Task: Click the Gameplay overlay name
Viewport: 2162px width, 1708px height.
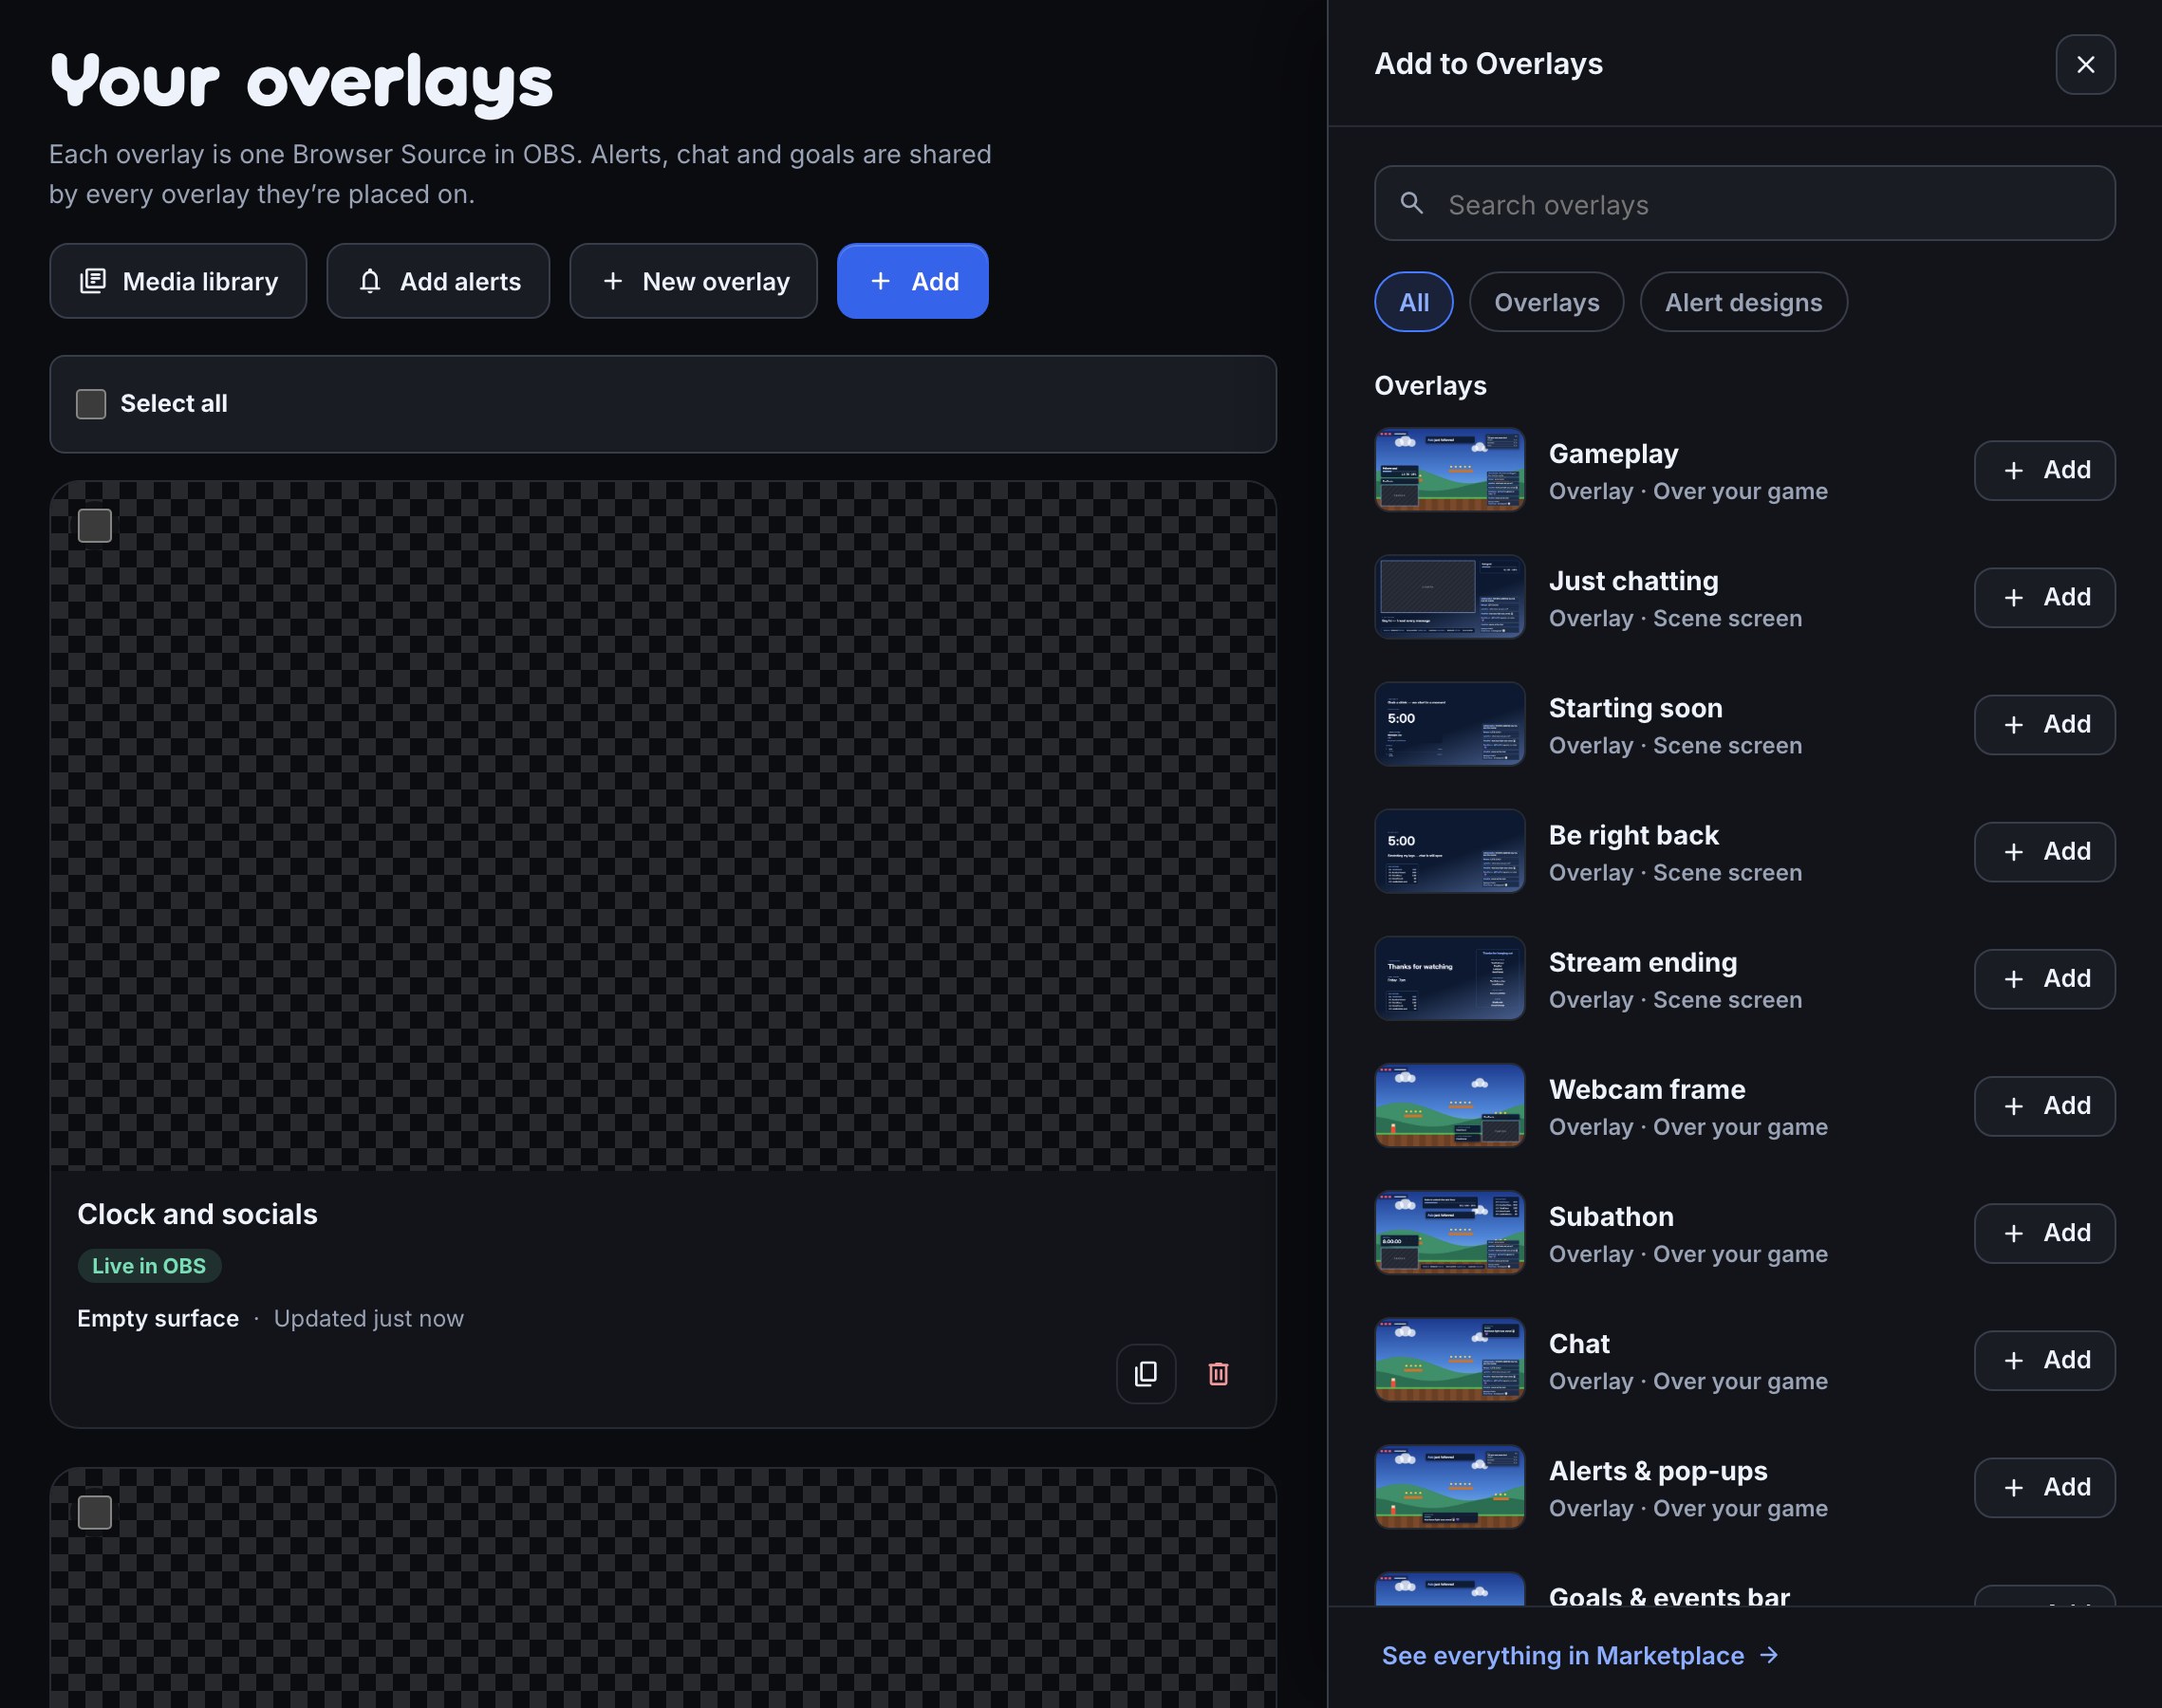Action: [x=1613, y=454]
